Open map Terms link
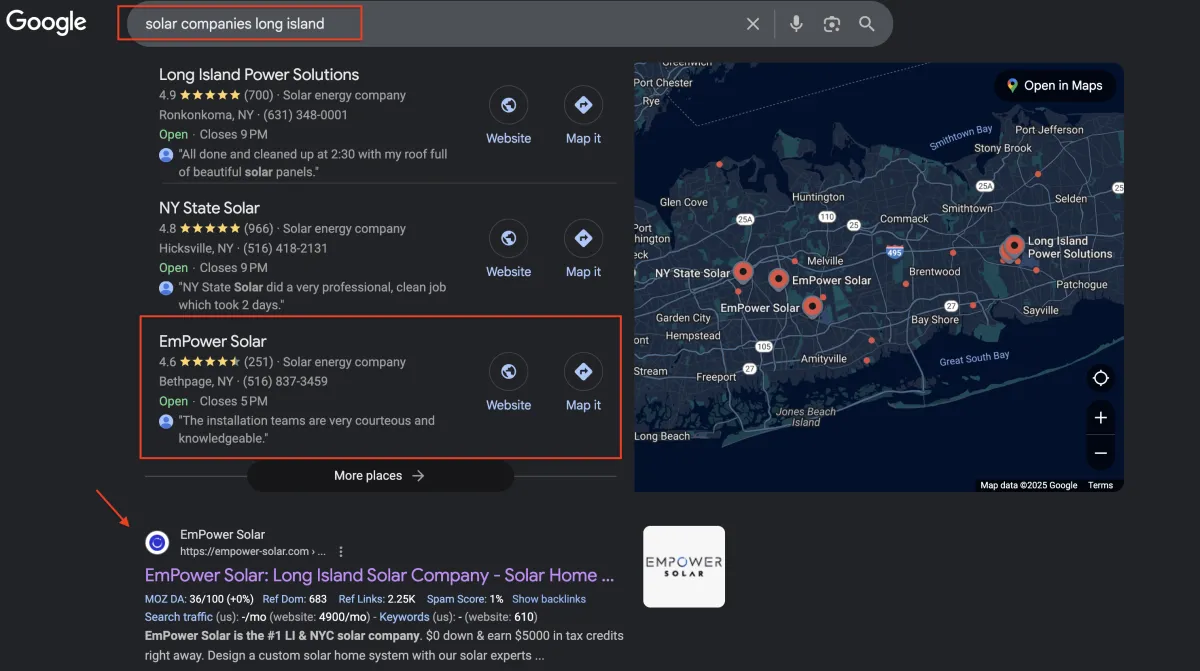Screen dimensions: 1200x671 (1100, 485)
